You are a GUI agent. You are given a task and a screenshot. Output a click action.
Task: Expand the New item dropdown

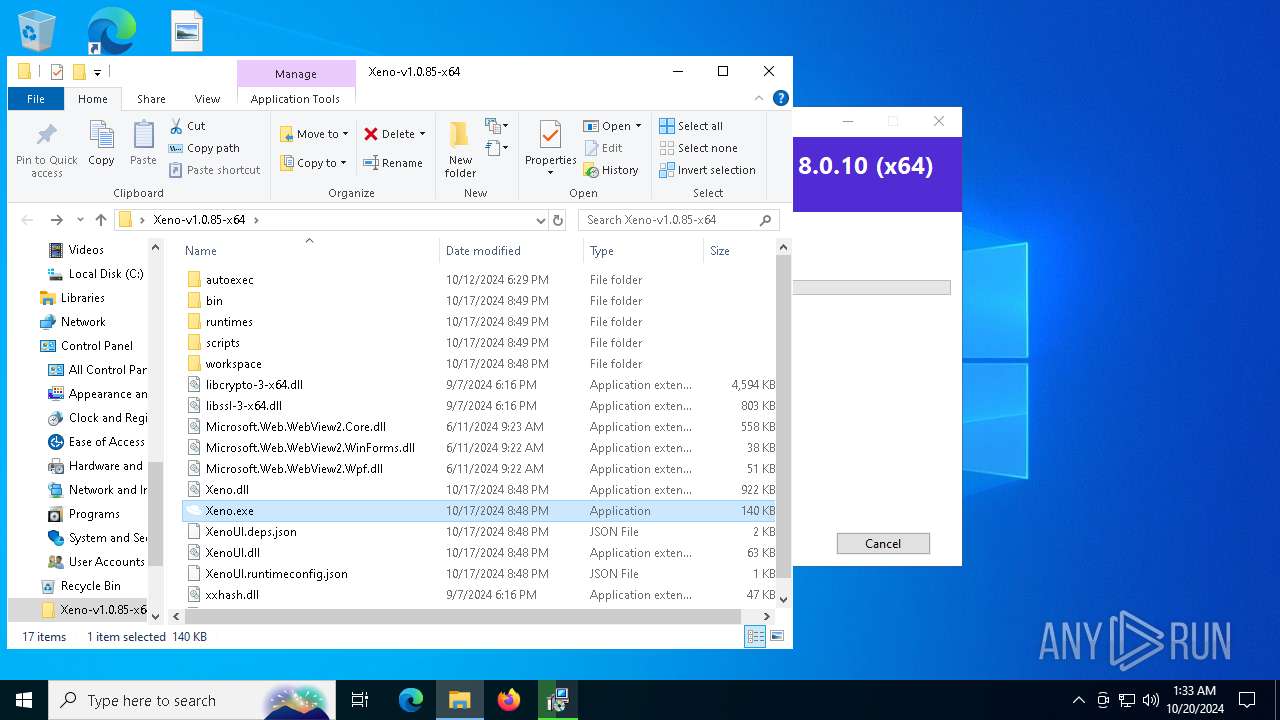click(x=497, y=126)
